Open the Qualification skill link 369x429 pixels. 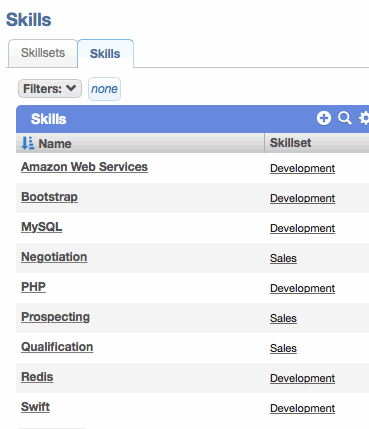coord(57,347)
